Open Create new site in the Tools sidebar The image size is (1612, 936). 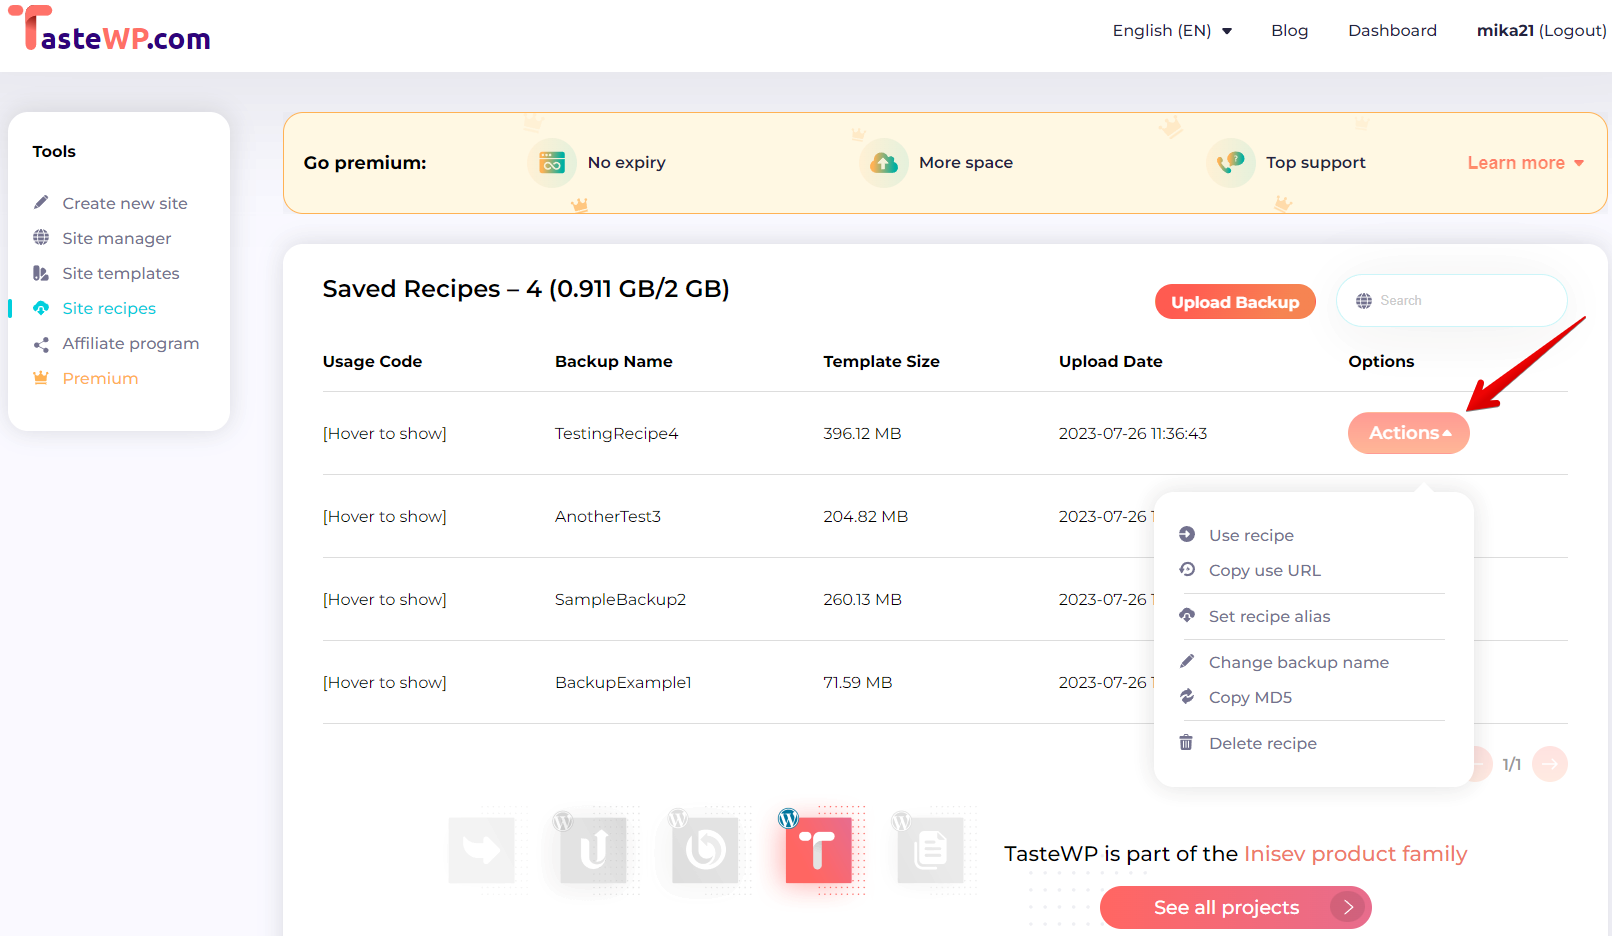point(124,203)
